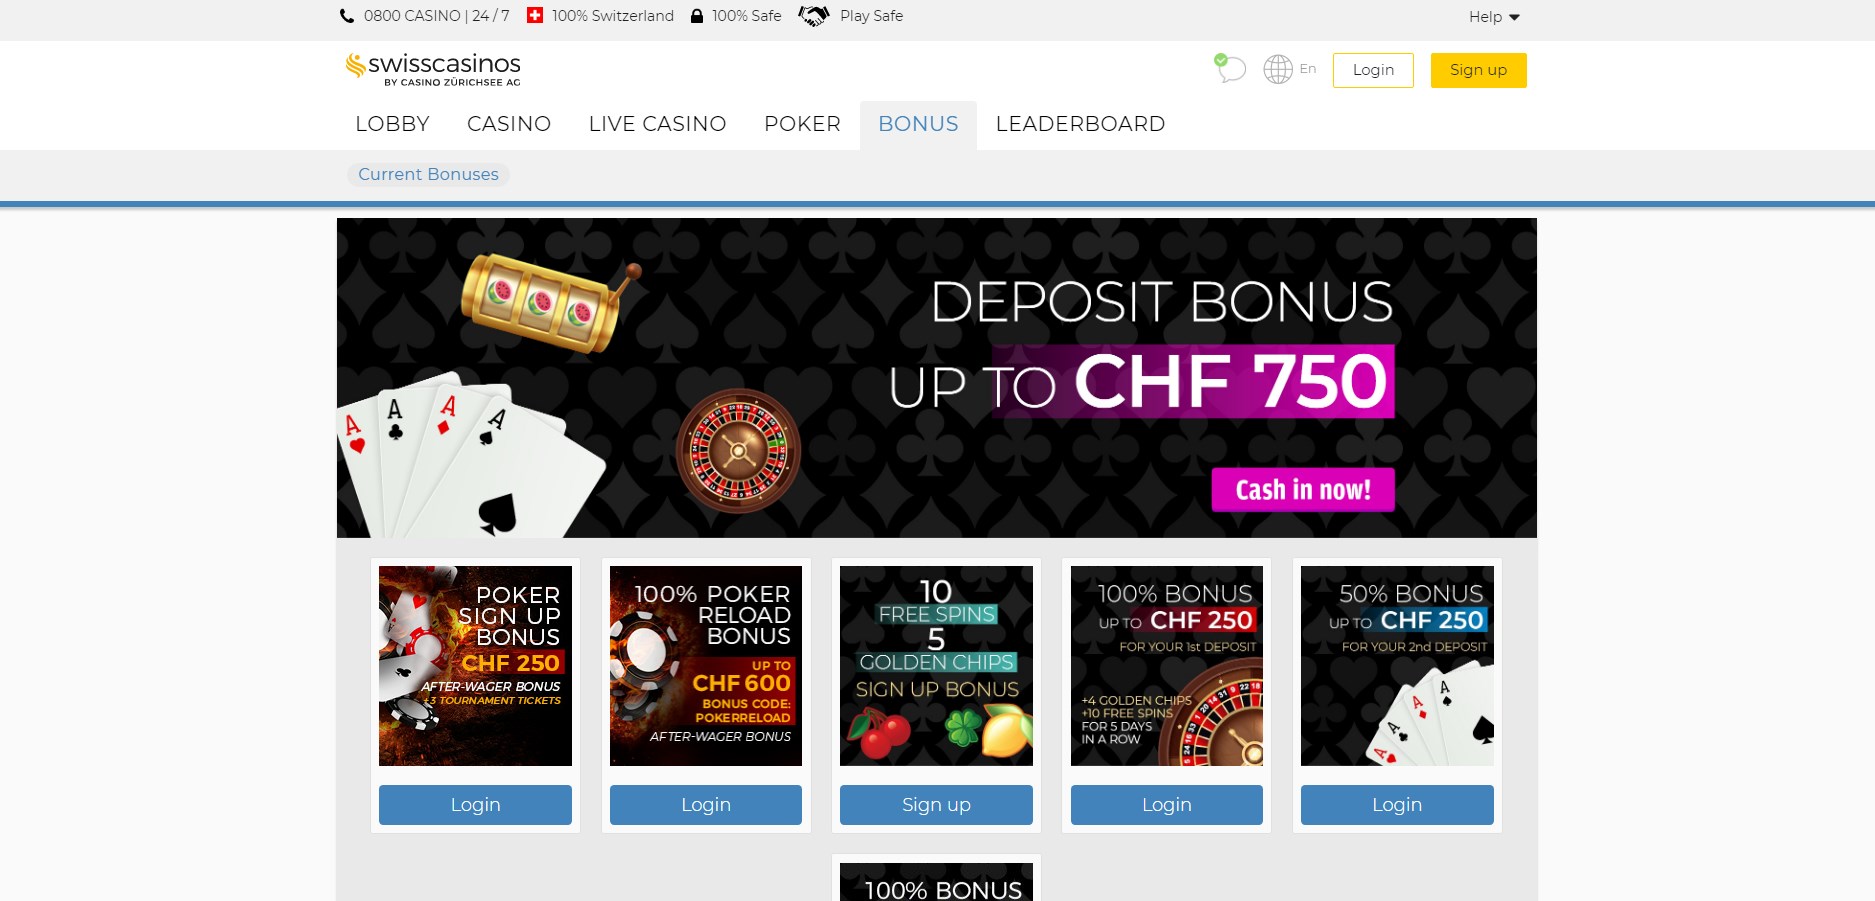Open the Poker Sign Up Bonus thumbnail
Image resolution: width=1875 pixels, height=901 pixels.
(475, 666)
